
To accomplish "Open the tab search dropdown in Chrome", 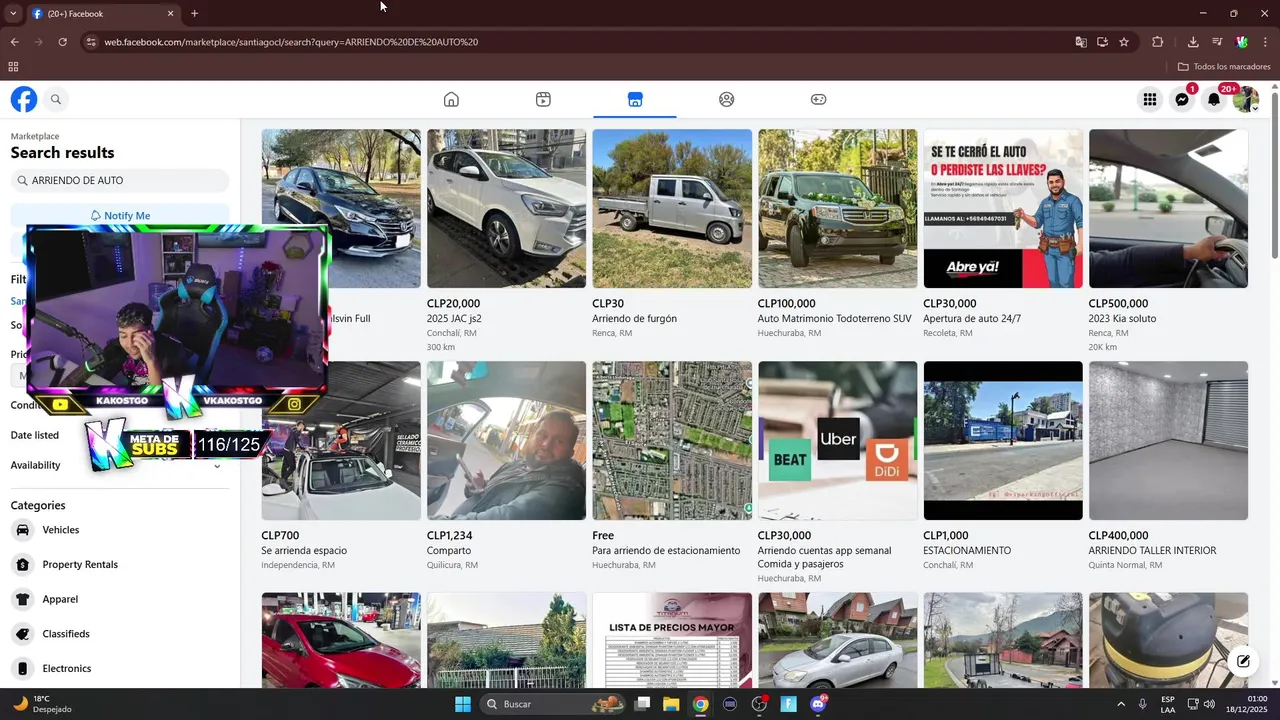I will pos(13,14).
